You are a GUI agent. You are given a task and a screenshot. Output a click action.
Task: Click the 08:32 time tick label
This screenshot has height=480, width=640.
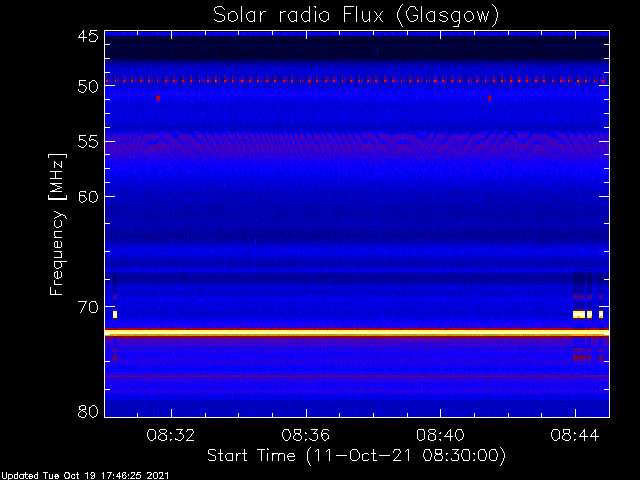[x=171, y=435]
